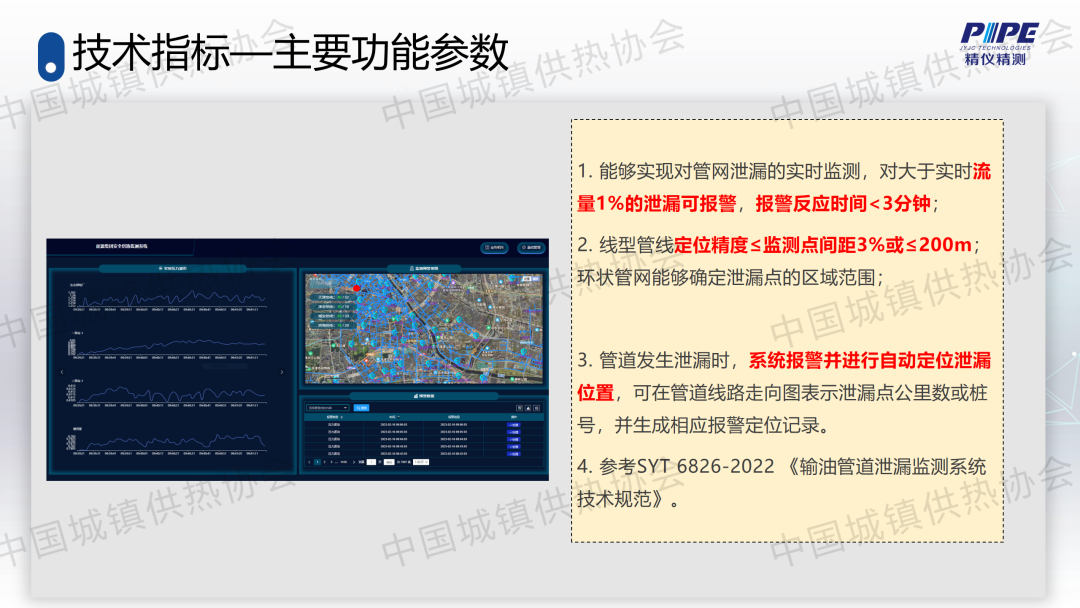The height and width of the screenshot is (608, 1080).
Task: Click the rightmost table tool icon above the table
Action: point(538,408)
